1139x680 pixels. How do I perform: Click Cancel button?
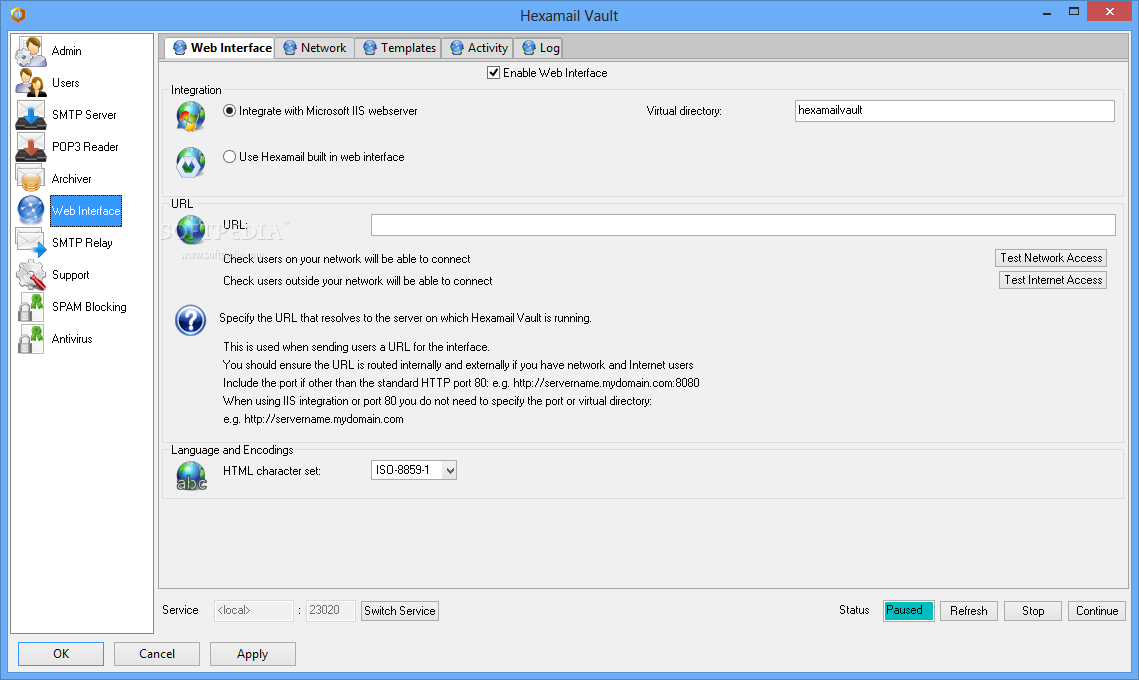pyautogui.click(x=157, y=654)
